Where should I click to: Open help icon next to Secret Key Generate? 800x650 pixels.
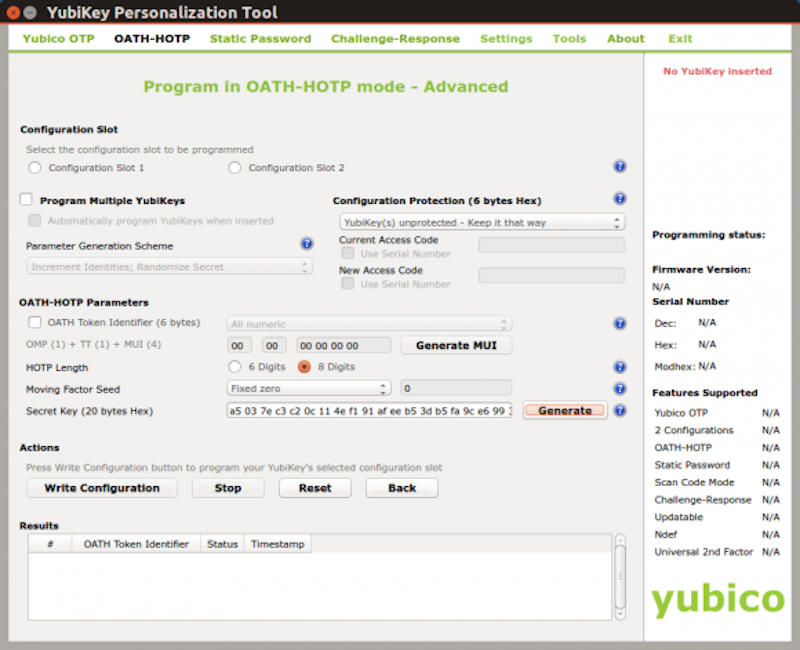pos(619,410)
